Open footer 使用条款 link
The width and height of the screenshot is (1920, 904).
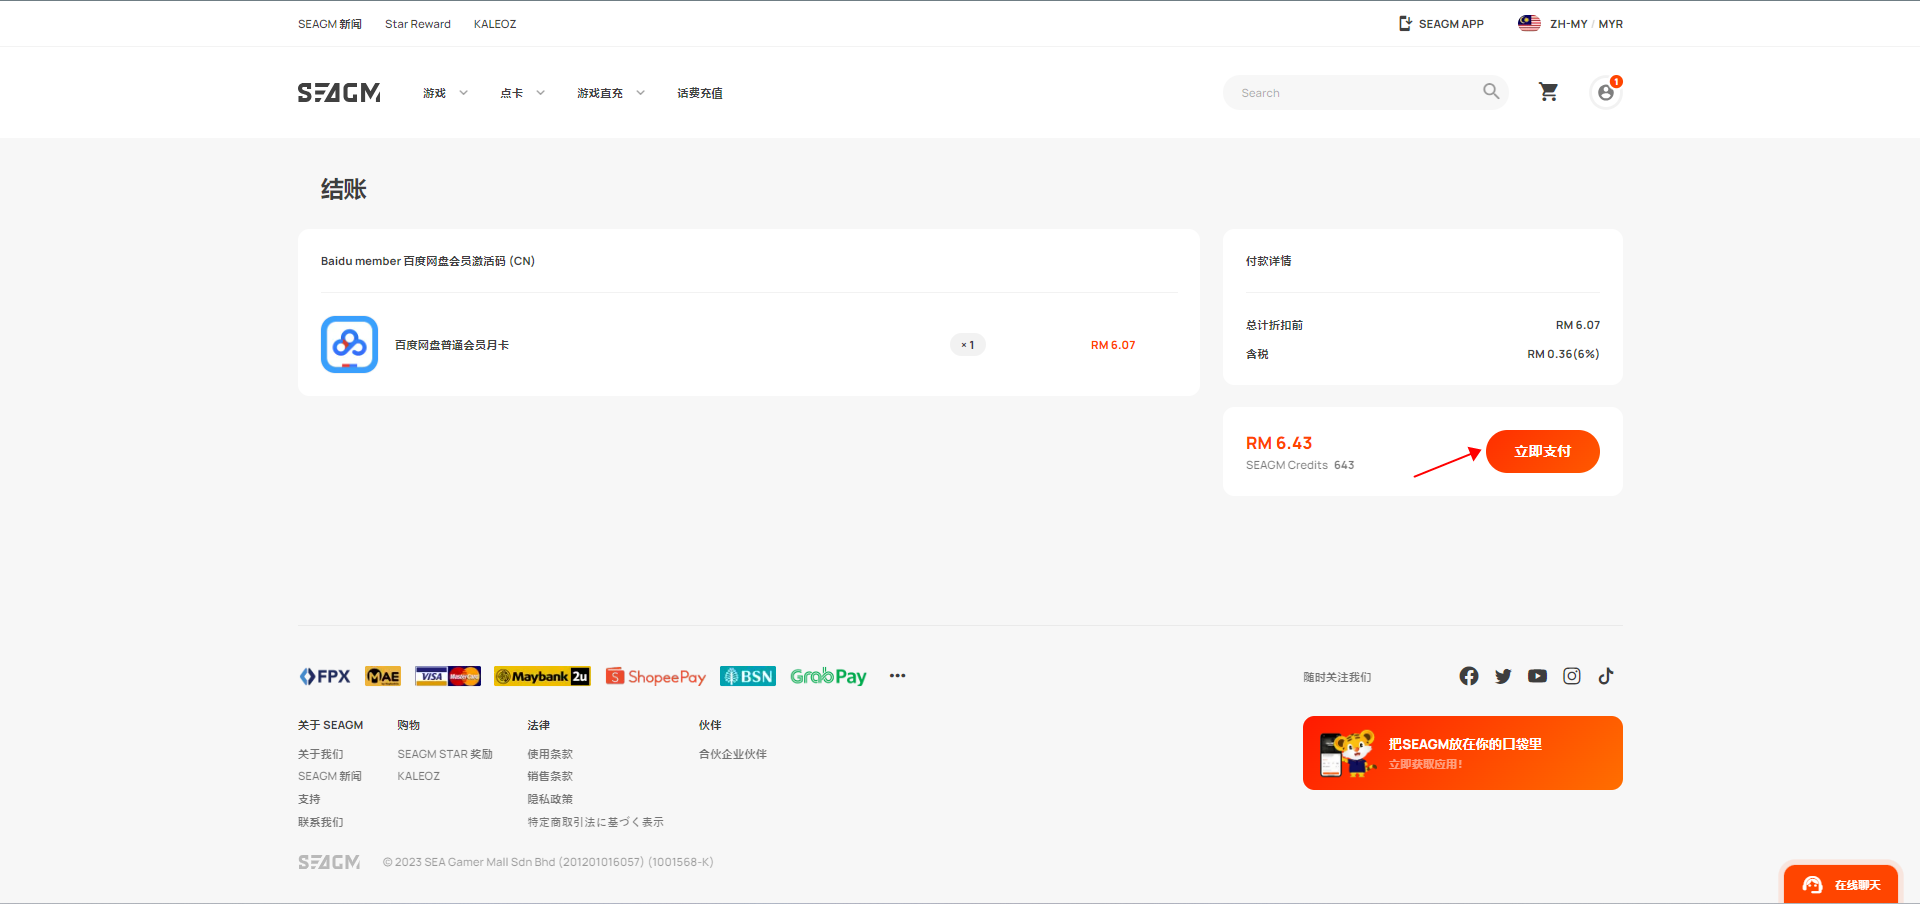[x=550, y=754]
